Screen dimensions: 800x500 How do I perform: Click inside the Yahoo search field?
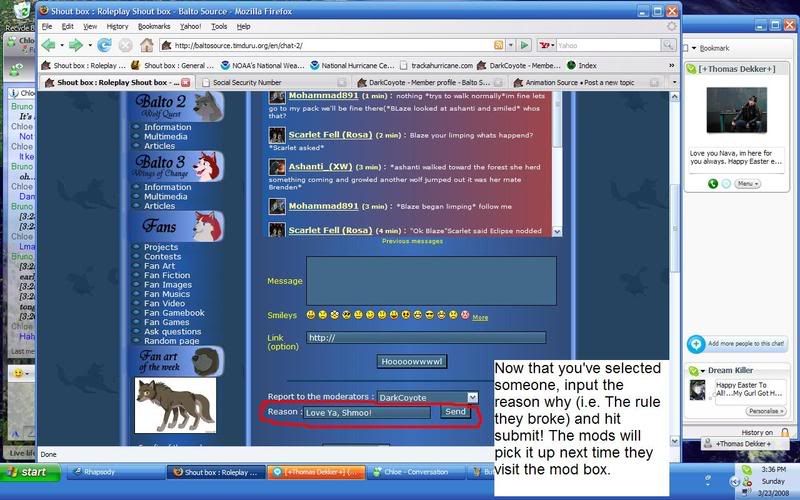pyautogui.click(x=608, y=45)
